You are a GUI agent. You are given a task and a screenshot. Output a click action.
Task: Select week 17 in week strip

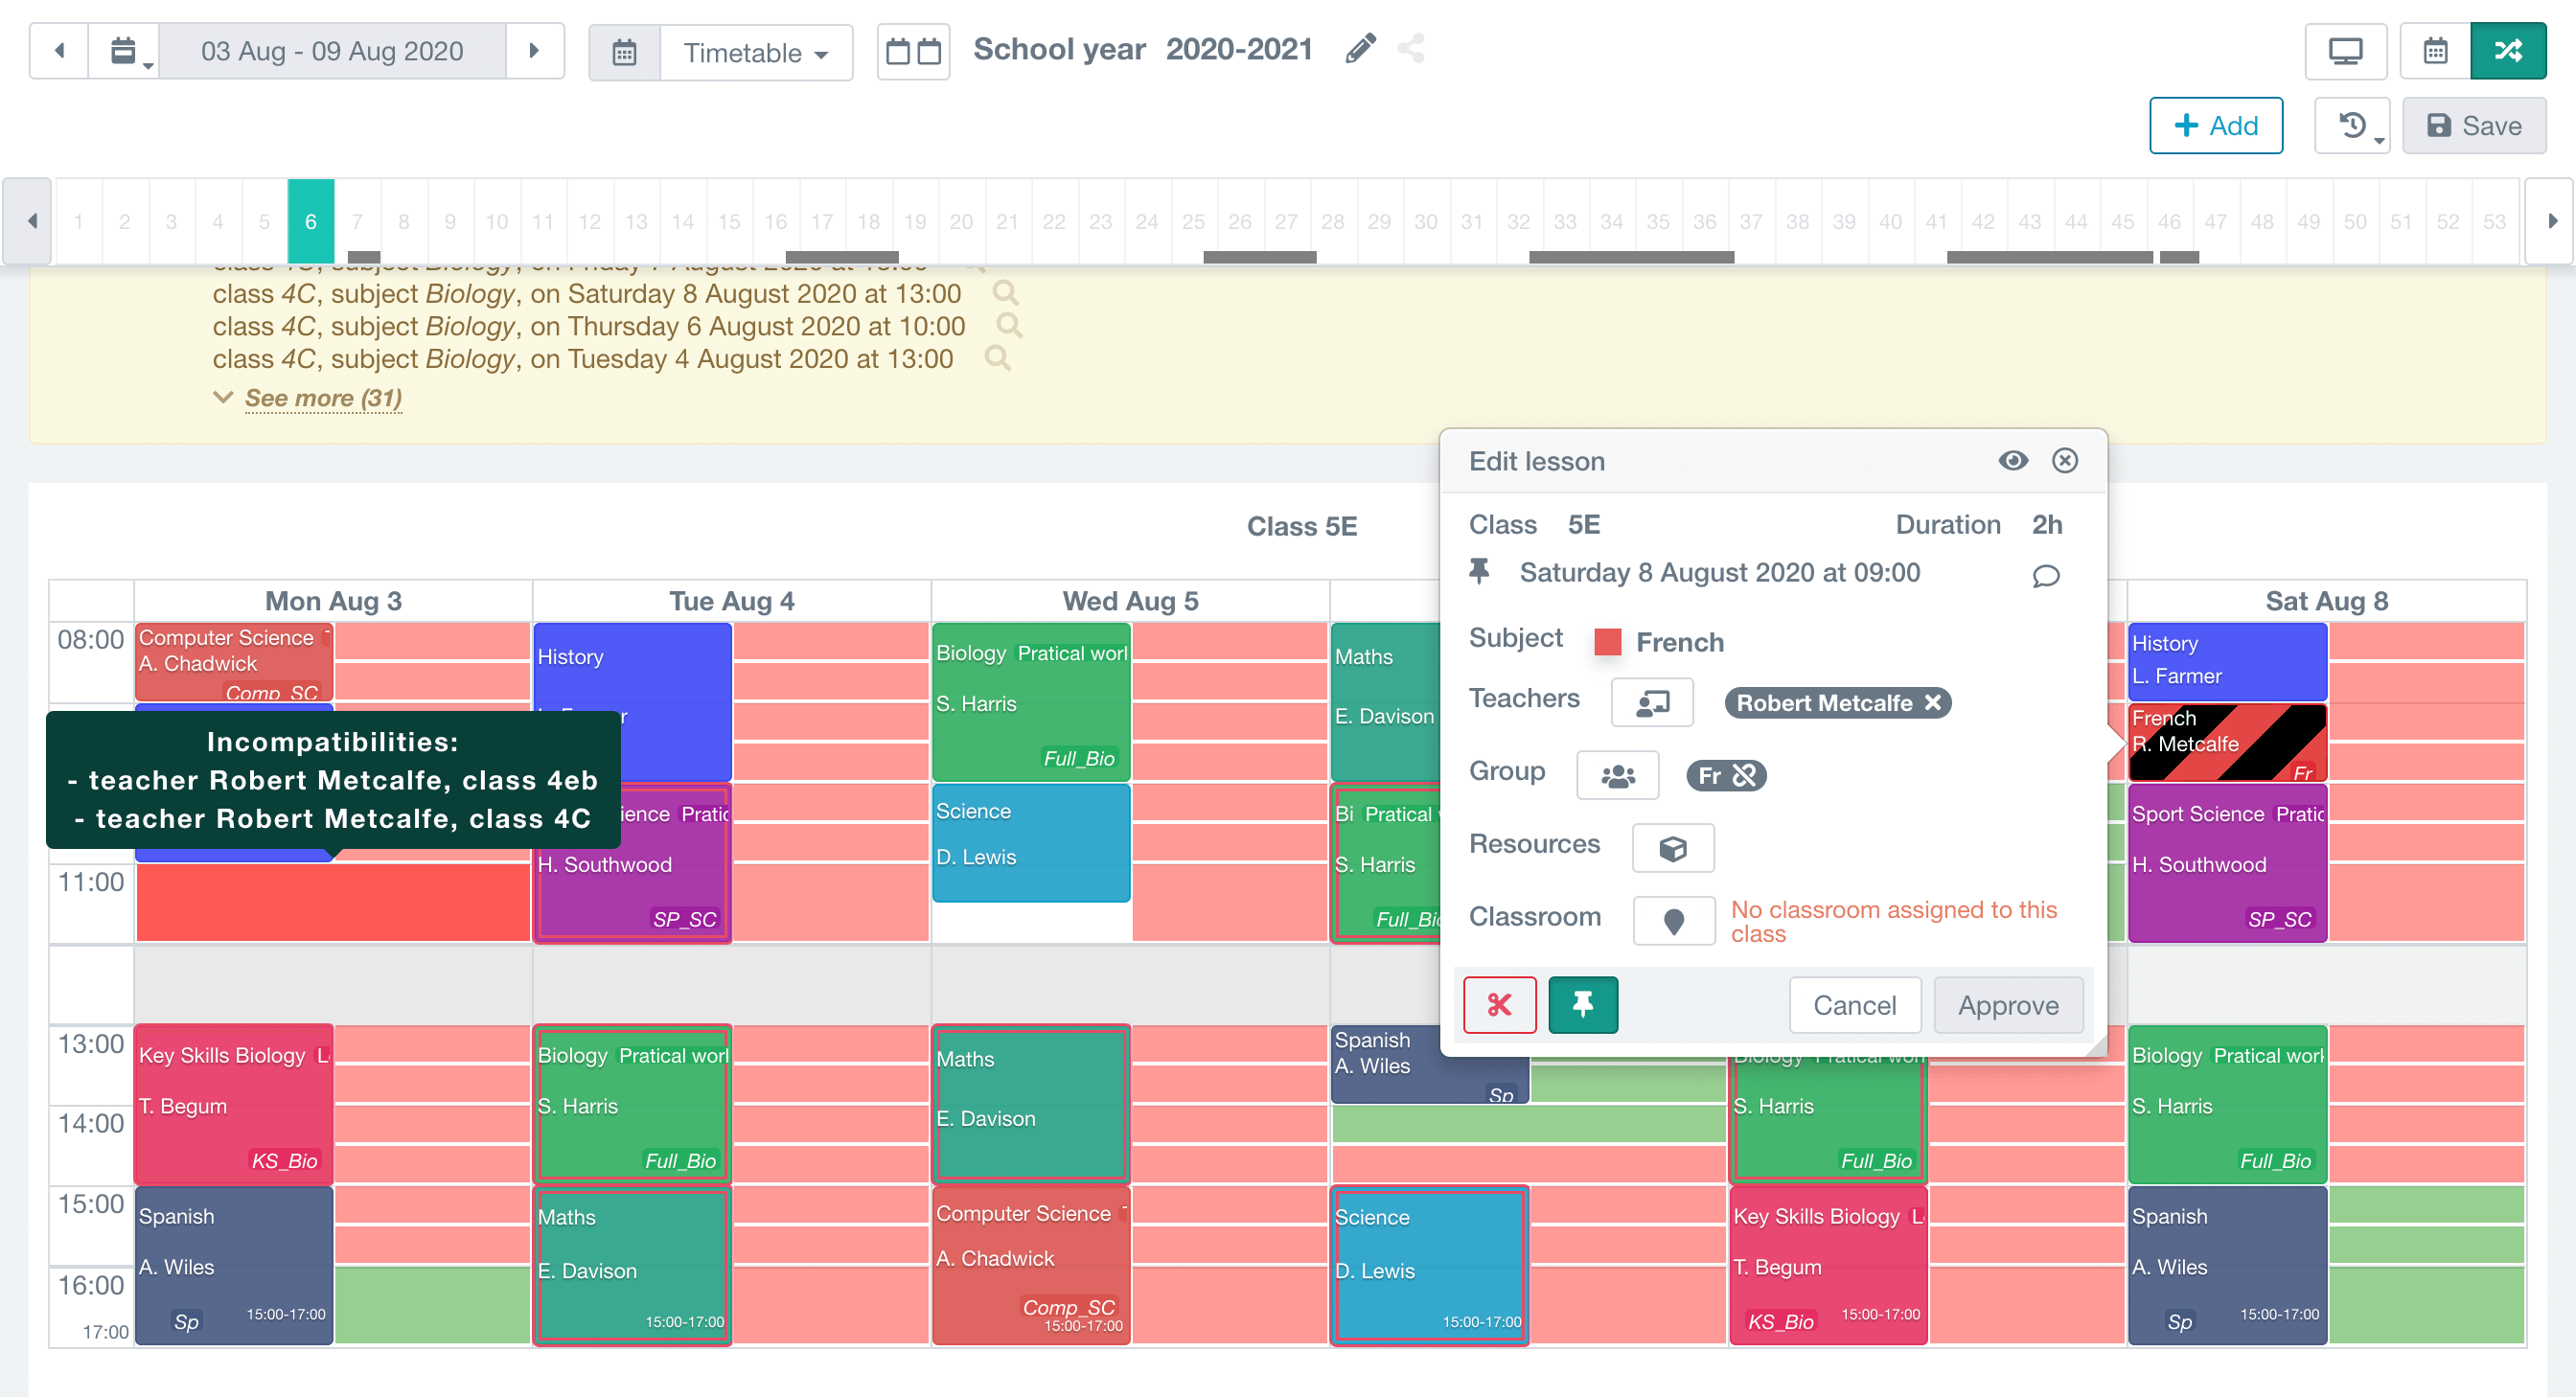tap(822, 221)
